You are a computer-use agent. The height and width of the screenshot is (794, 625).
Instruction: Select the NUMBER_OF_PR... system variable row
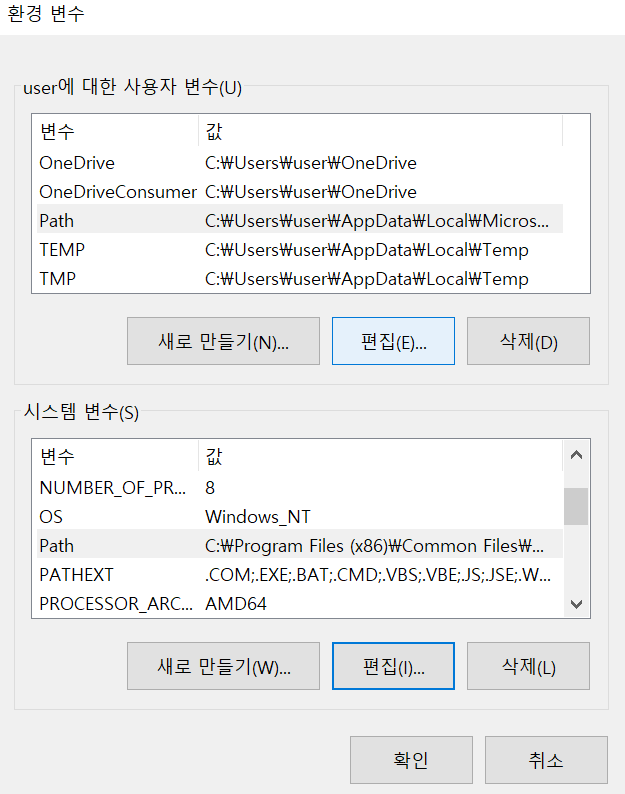(300, 488)
